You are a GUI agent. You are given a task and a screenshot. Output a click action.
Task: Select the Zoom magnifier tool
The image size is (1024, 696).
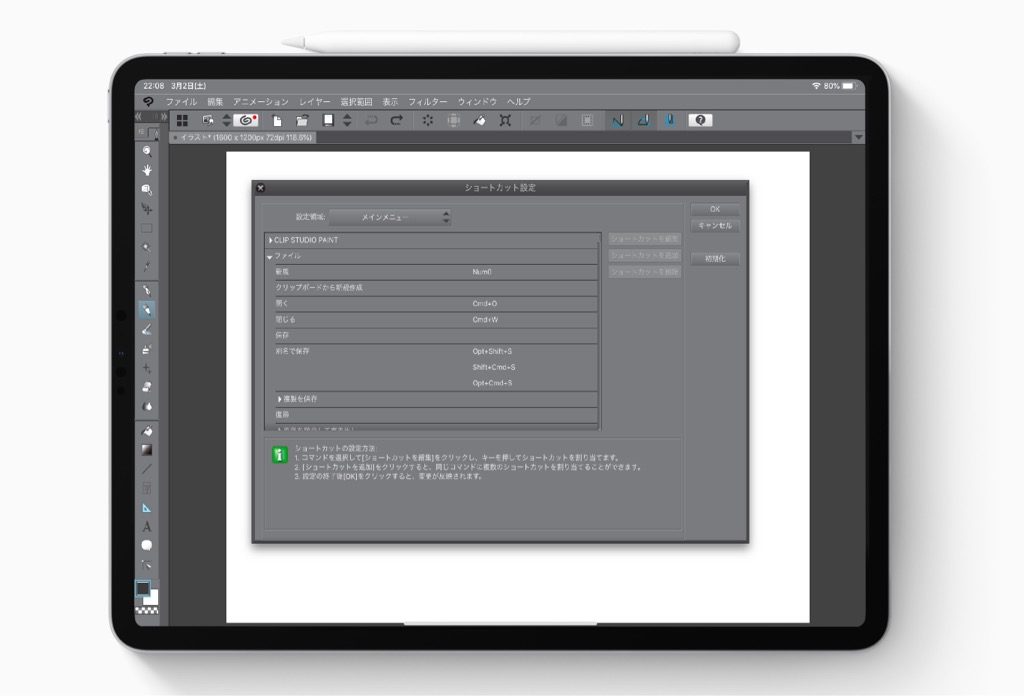click(x=147, y=151)
